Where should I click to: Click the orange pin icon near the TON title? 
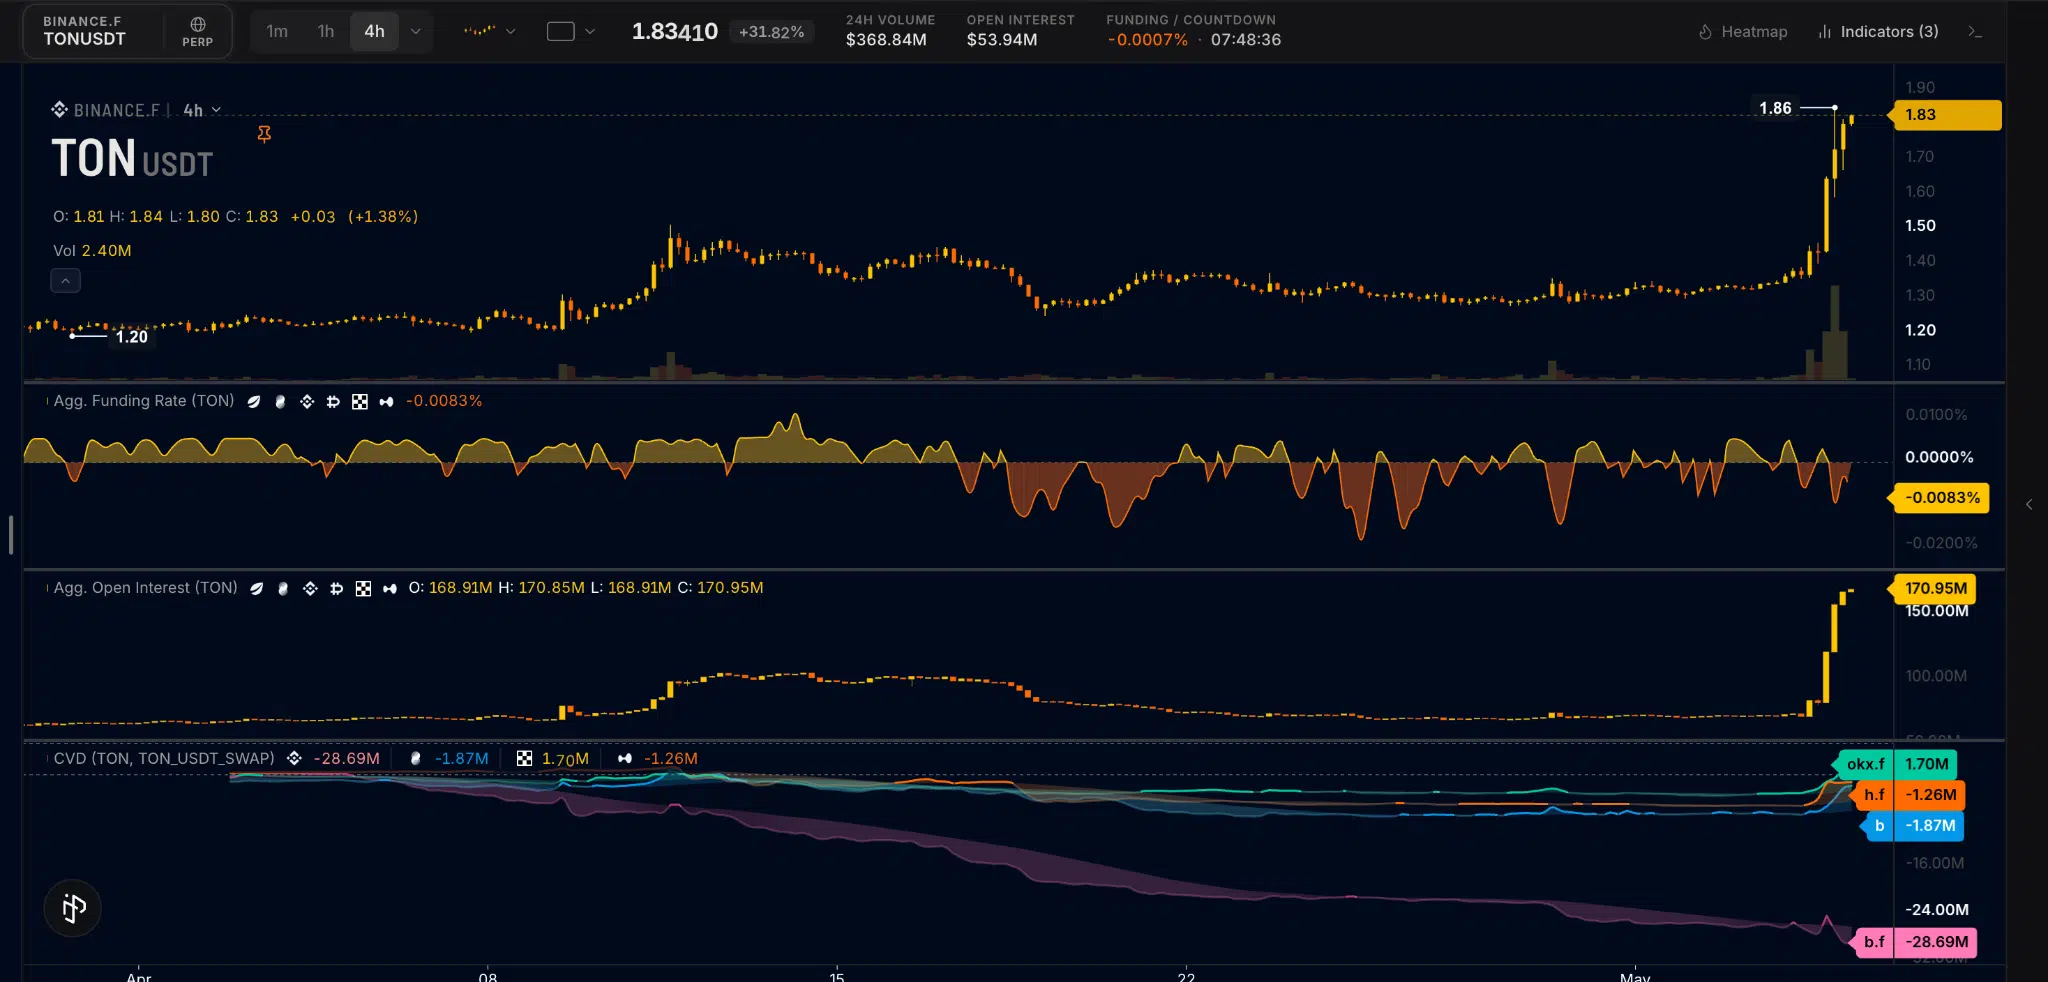click(x=264, y=134)
